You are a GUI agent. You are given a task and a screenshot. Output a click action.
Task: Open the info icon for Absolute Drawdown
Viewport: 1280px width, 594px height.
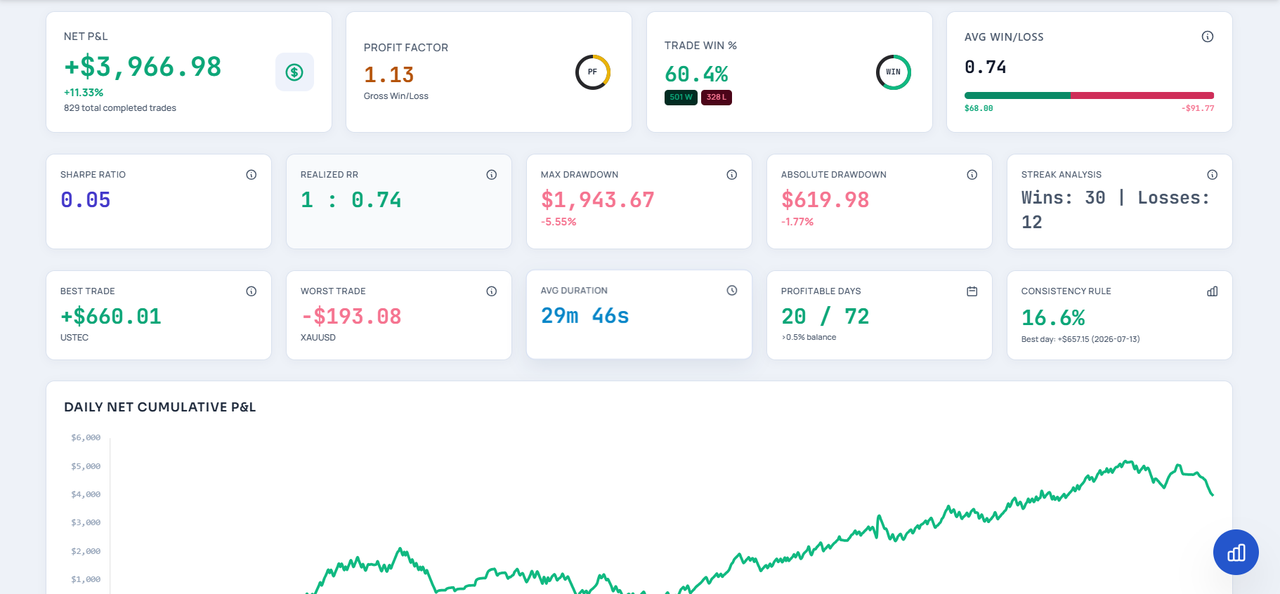tap(972, 174)
